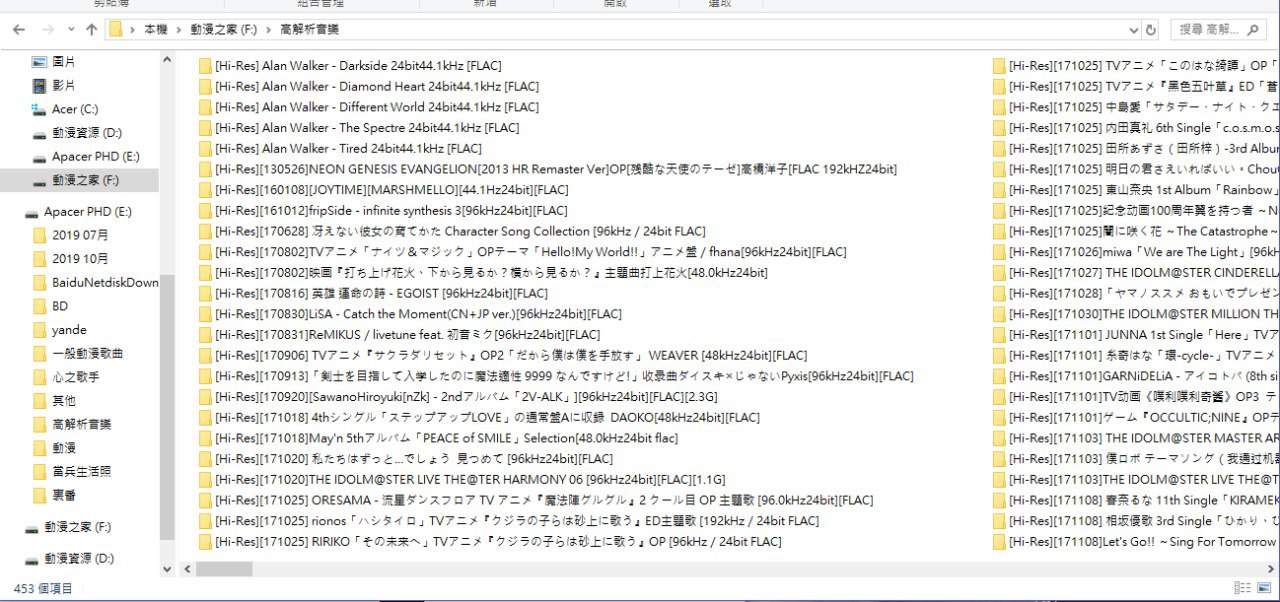
Task: Open 心之歌手 folder in sidebar
Action: 75,377
